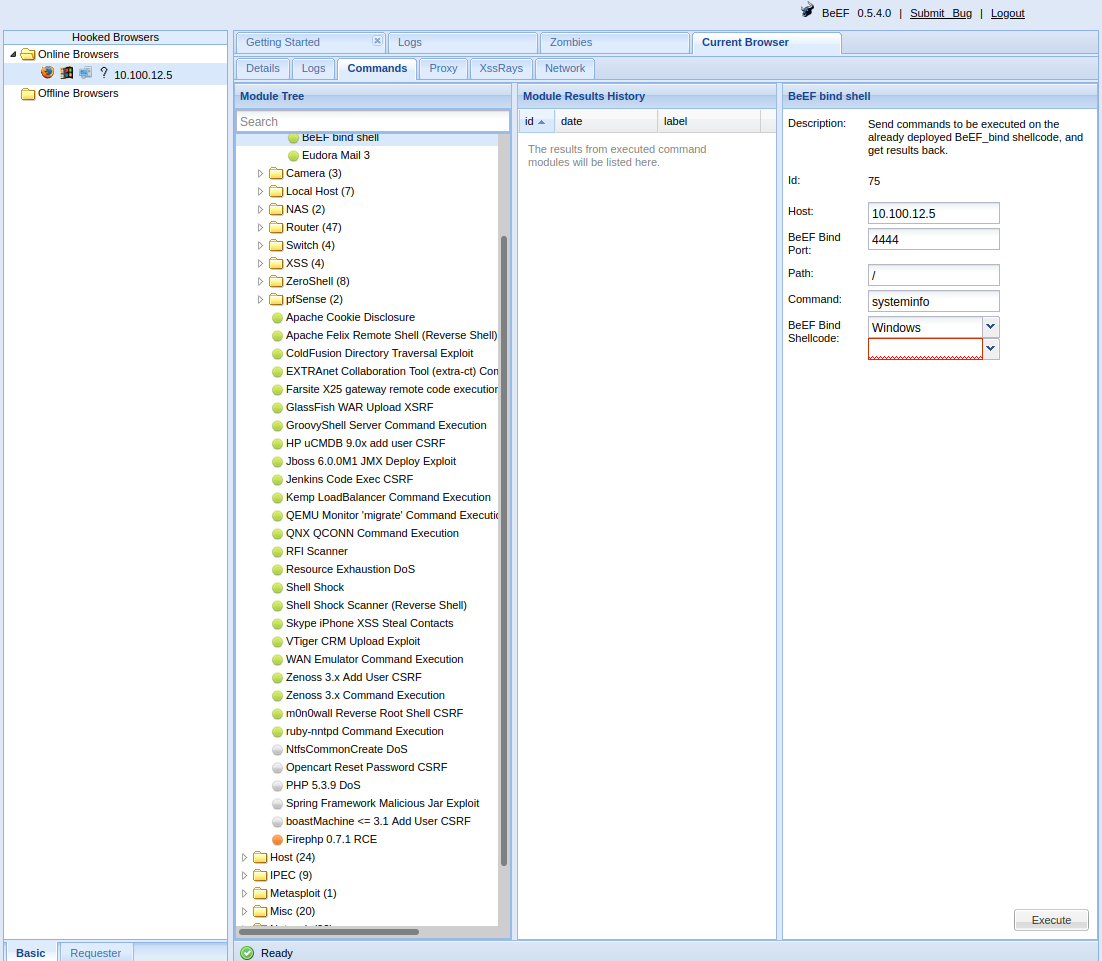
Task: Click the Camera folder icon
Action: click(276, 173)
